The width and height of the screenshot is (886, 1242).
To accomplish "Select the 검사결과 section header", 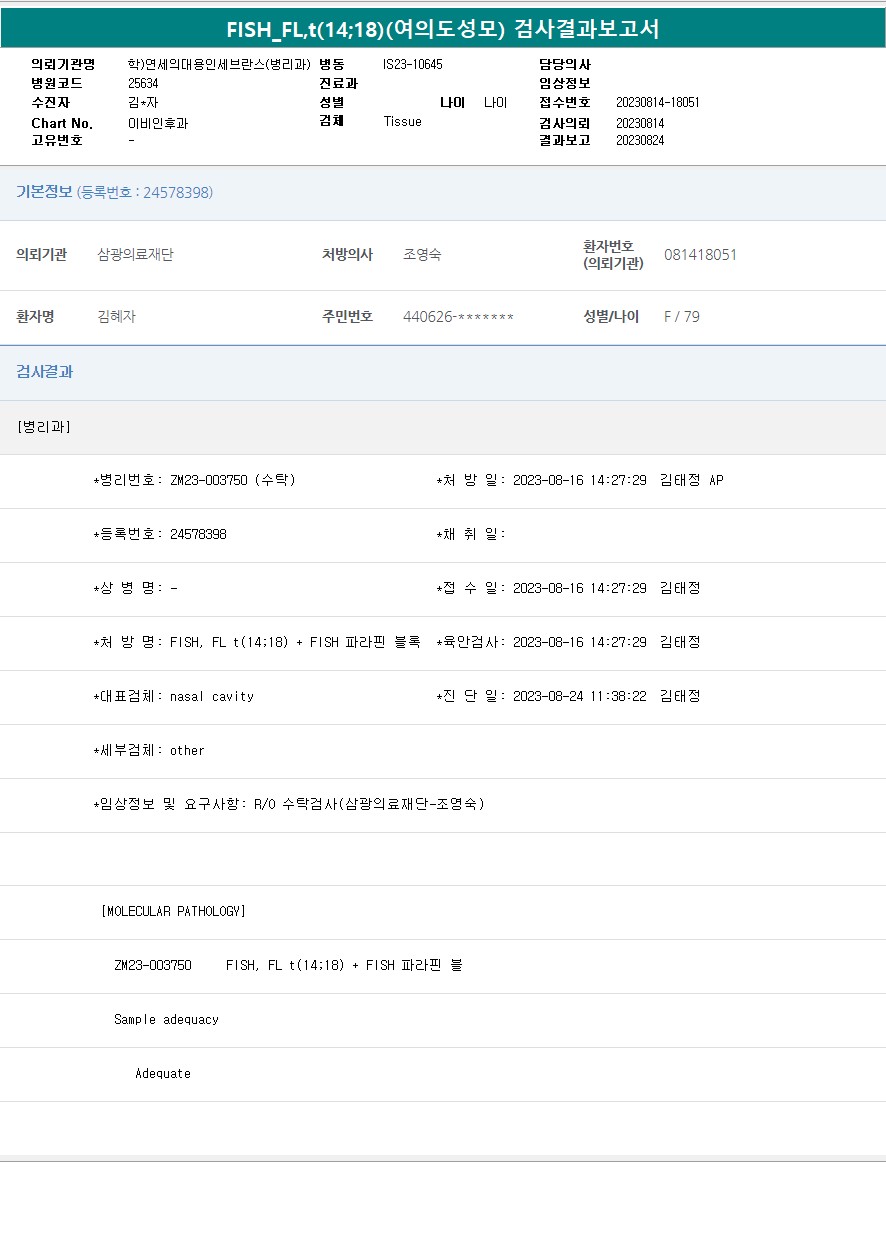I will pos(44,372).
